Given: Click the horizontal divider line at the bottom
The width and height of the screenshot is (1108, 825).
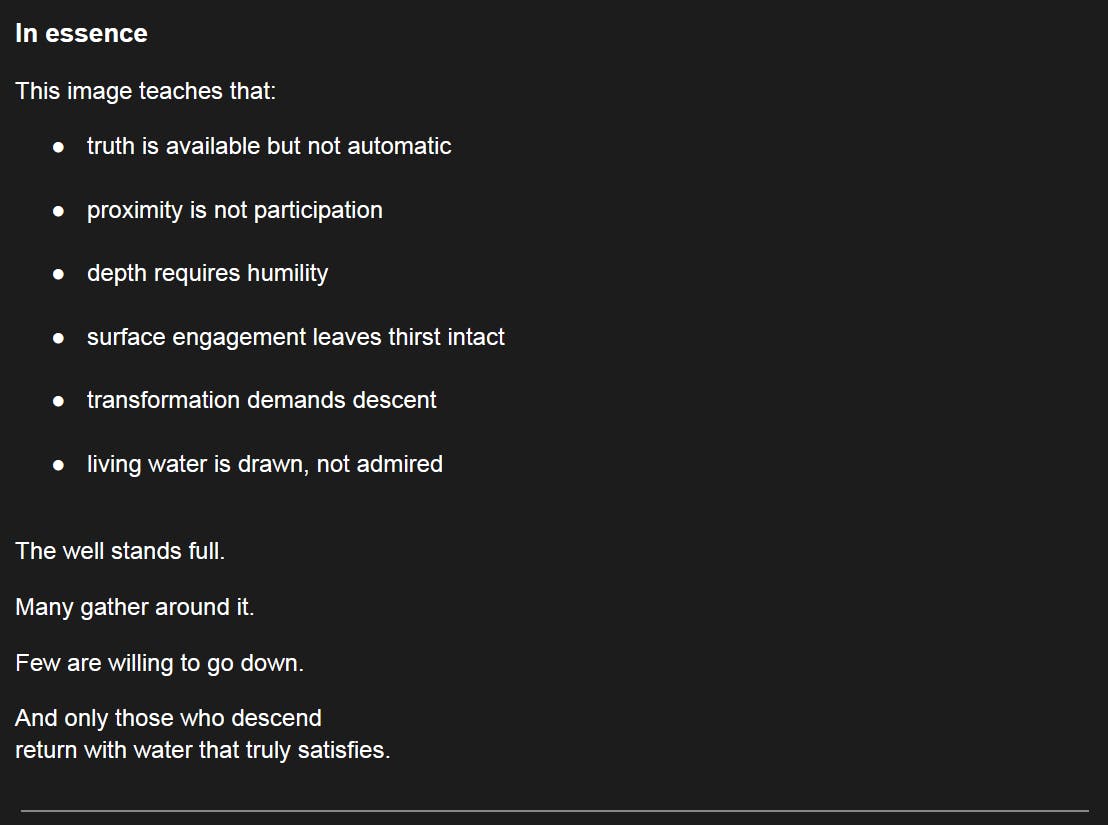Looking at the screenshot, I should [554, 810].
